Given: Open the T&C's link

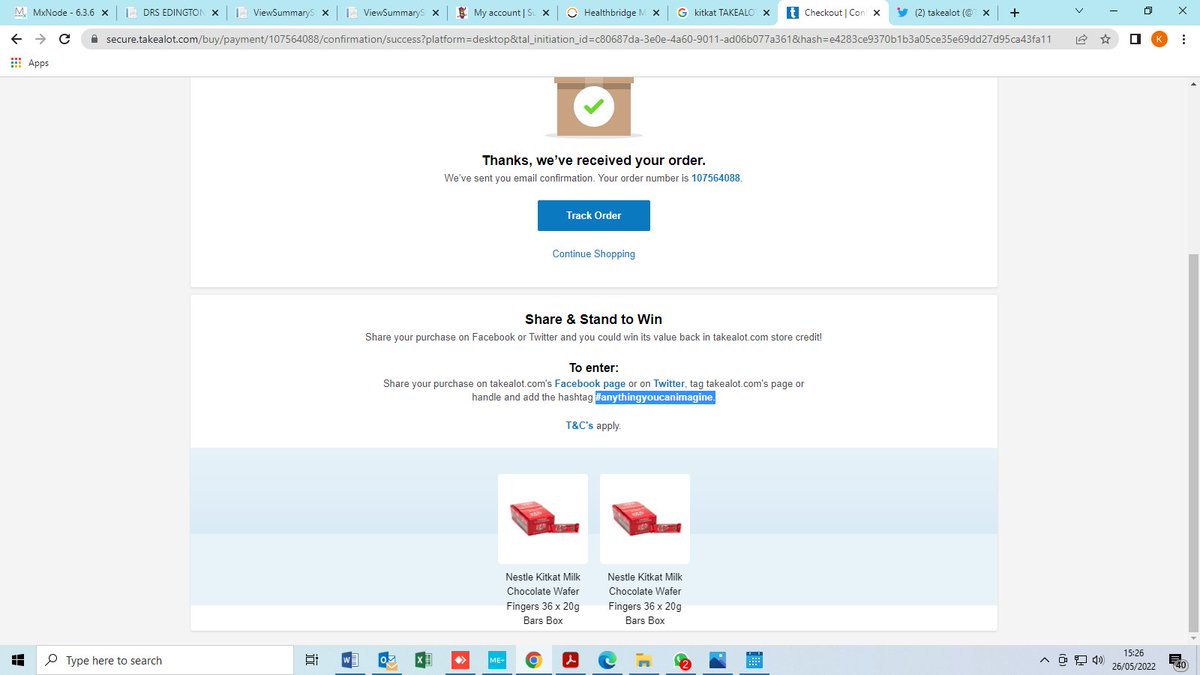Looking at the screenshot, I should (x=580, y=426).
